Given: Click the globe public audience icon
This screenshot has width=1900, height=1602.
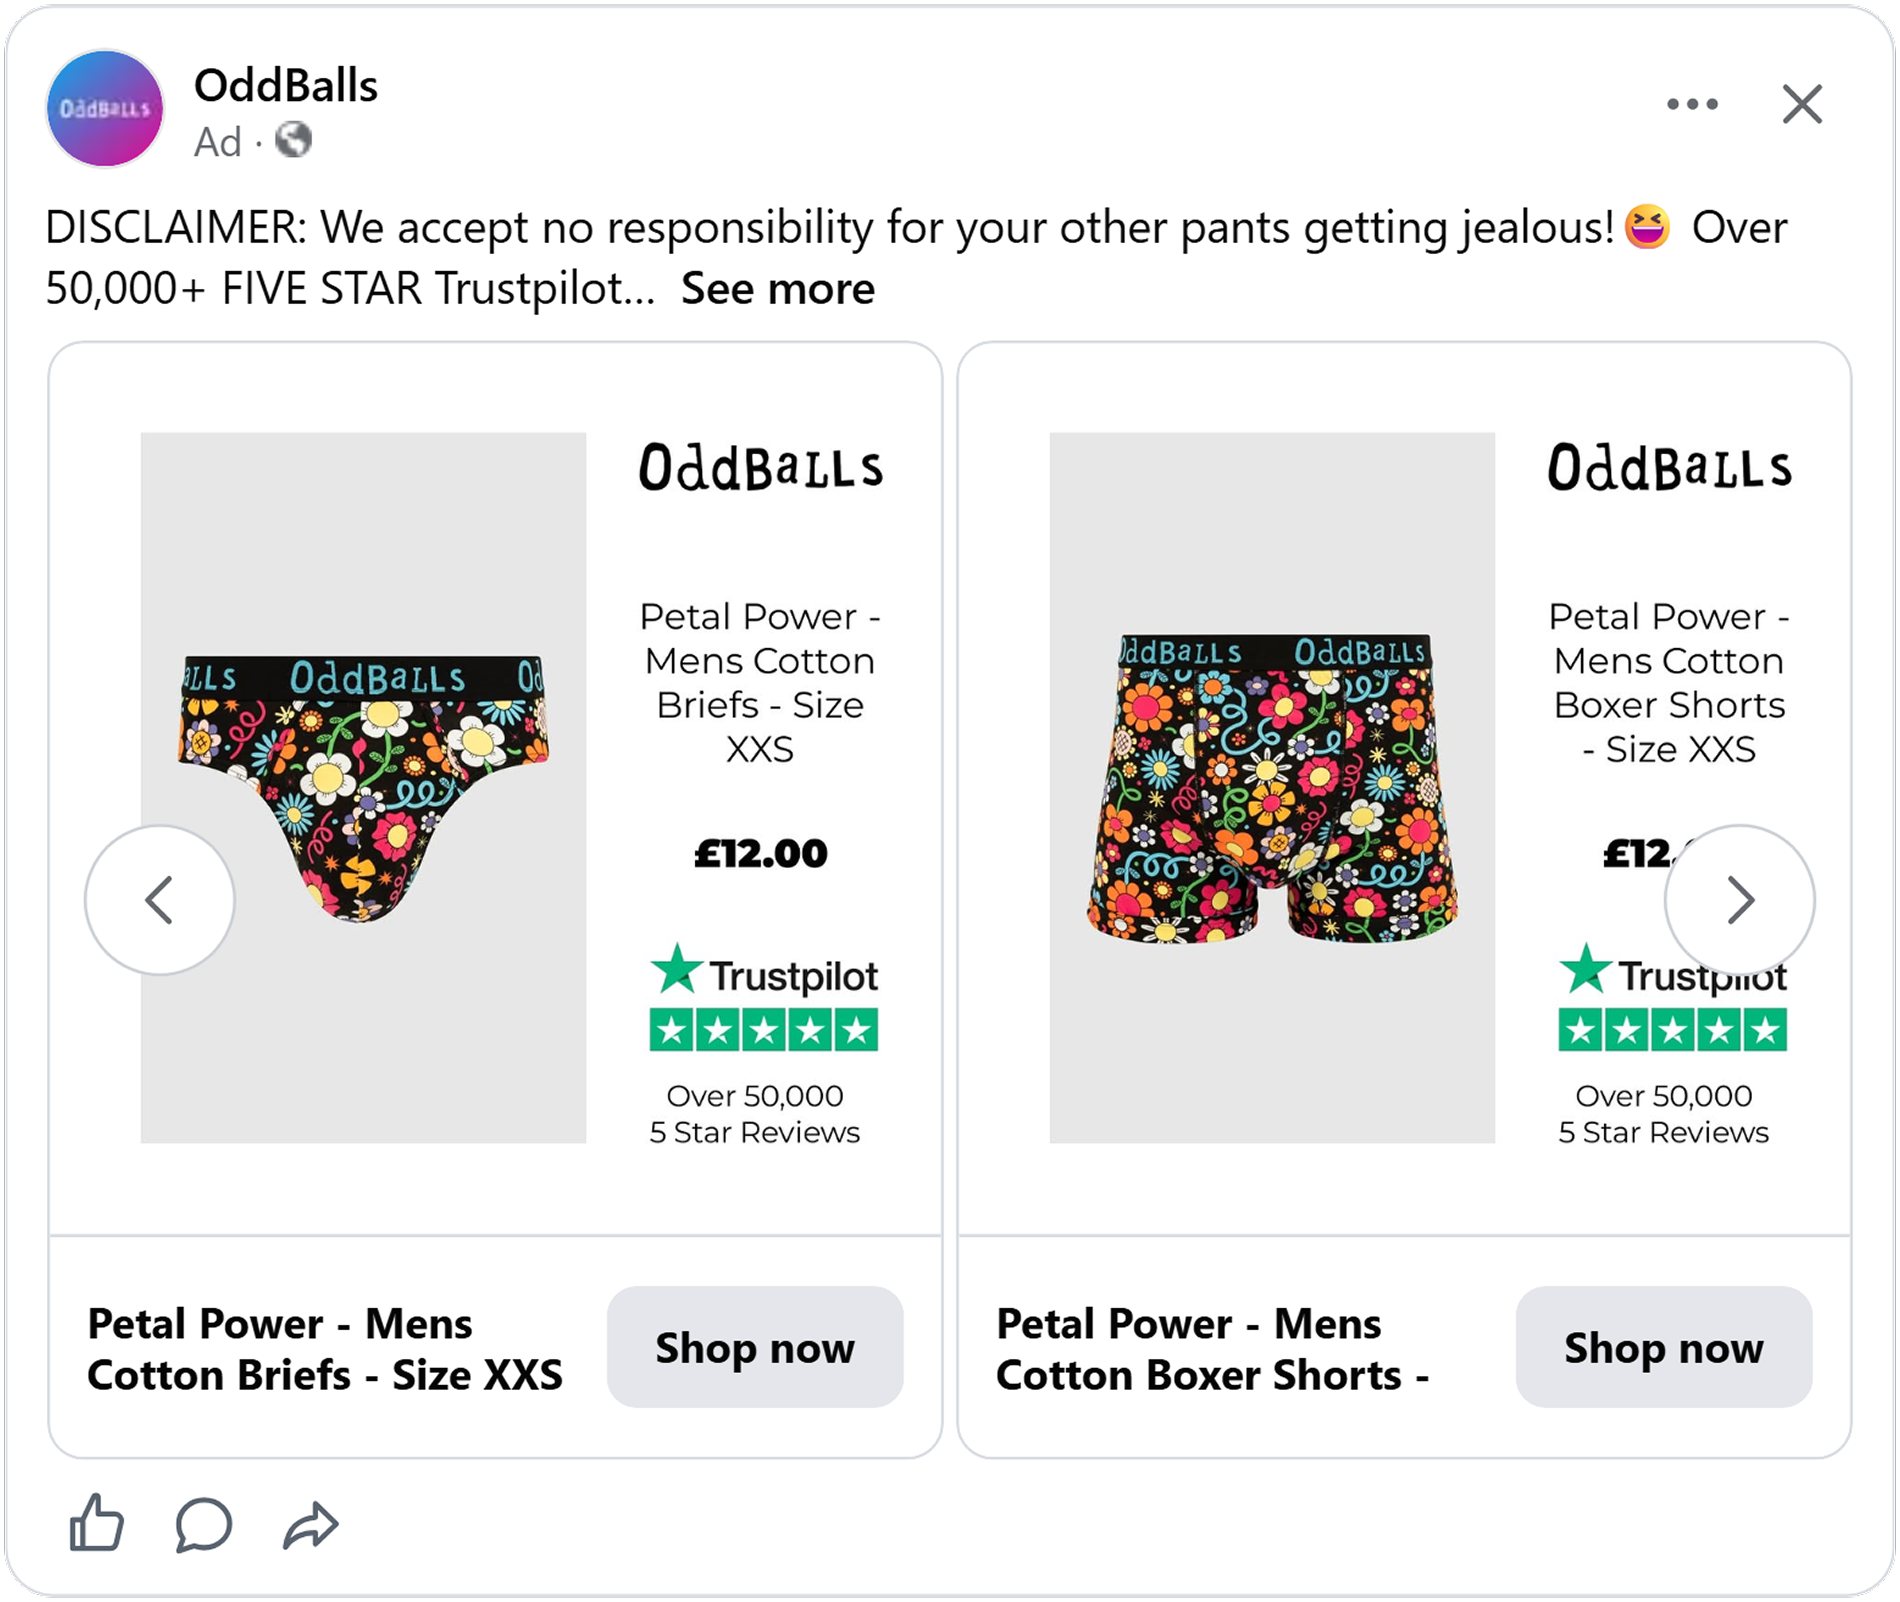Looking at the screenshot, I should click(293, 140).
